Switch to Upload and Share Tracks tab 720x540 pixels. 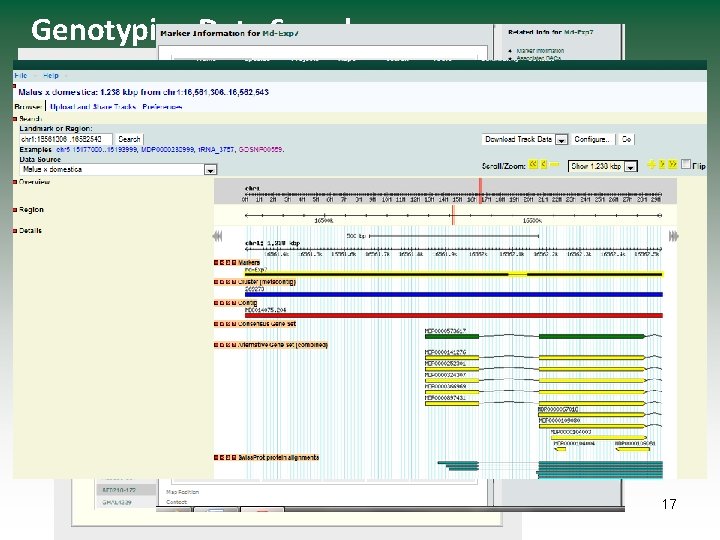(93, 107)
